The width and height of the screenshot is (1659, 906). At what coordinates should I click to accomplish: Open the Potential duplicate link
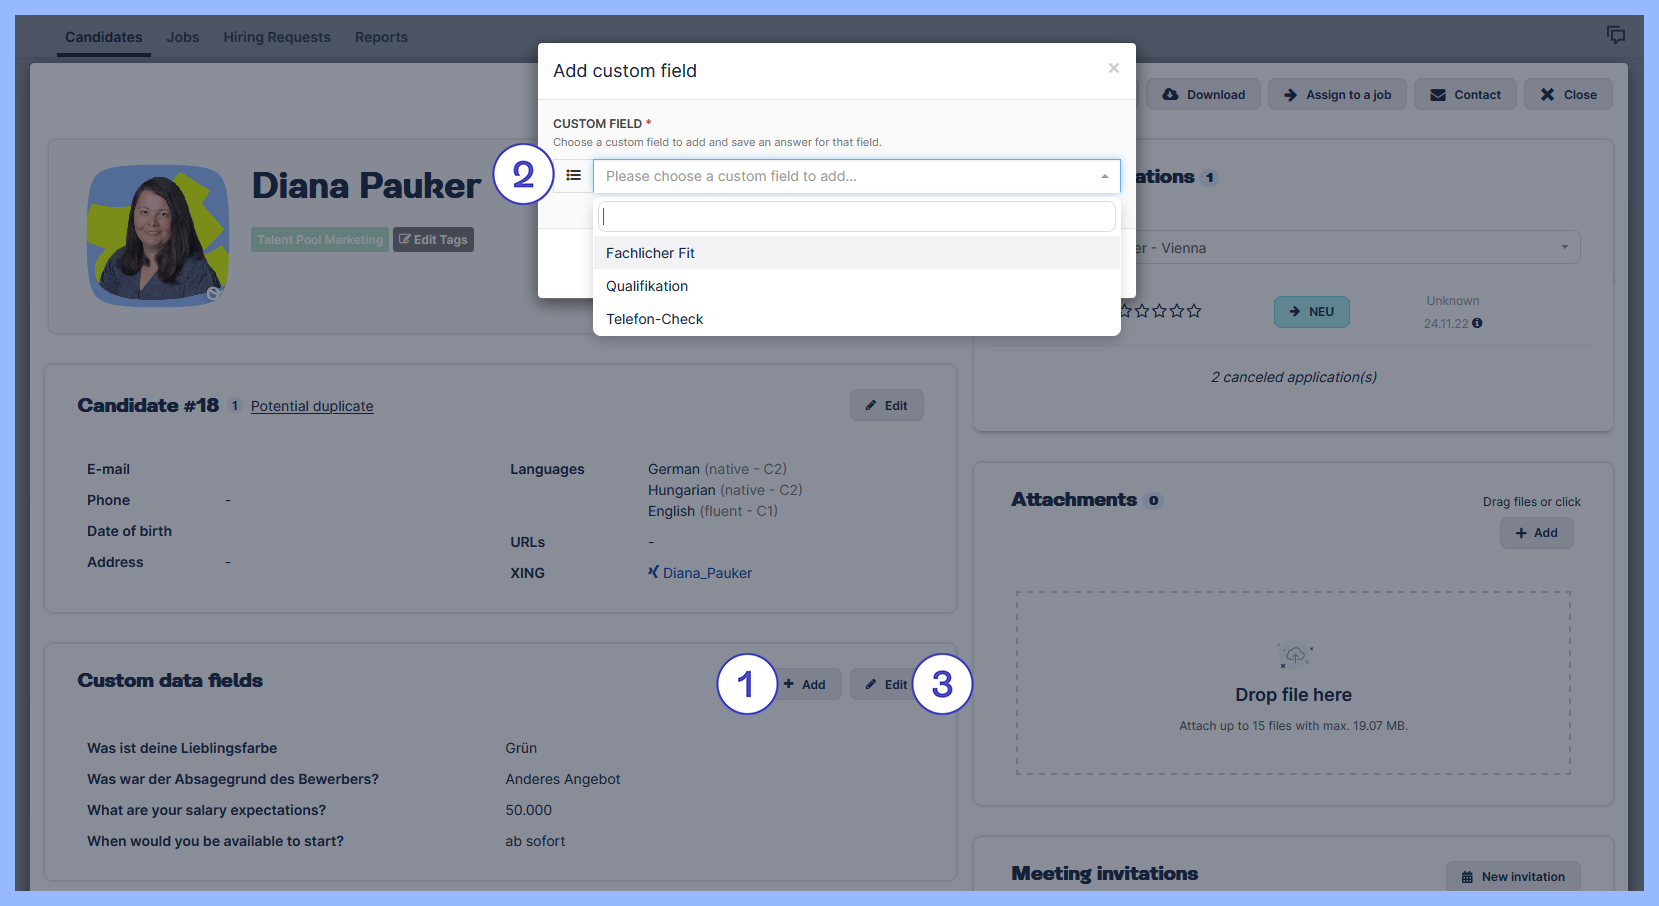pos(312,406)
